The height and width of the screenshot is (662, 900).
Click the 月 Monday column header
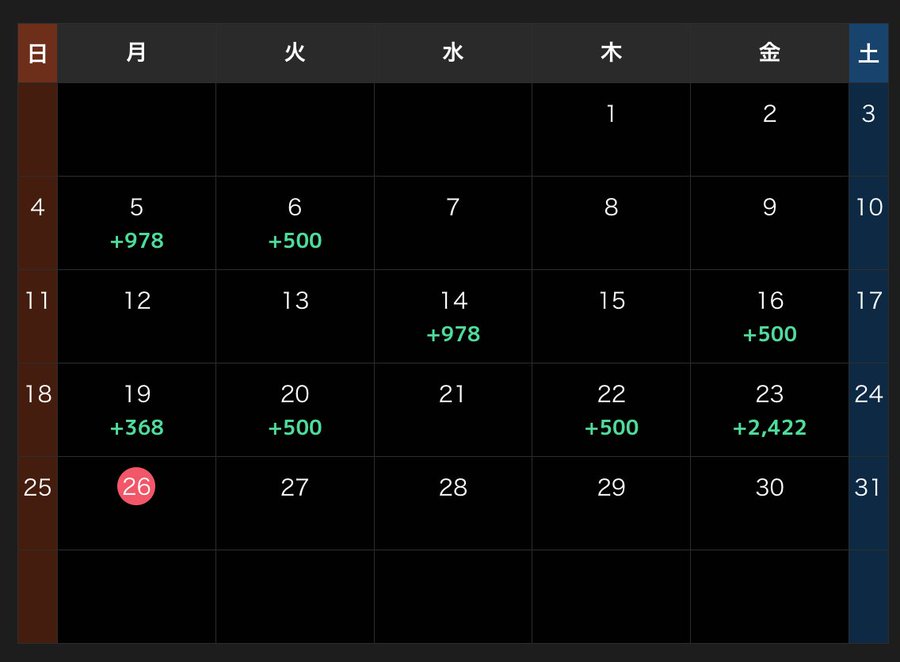pyautogui.click(x=137, y=53)
